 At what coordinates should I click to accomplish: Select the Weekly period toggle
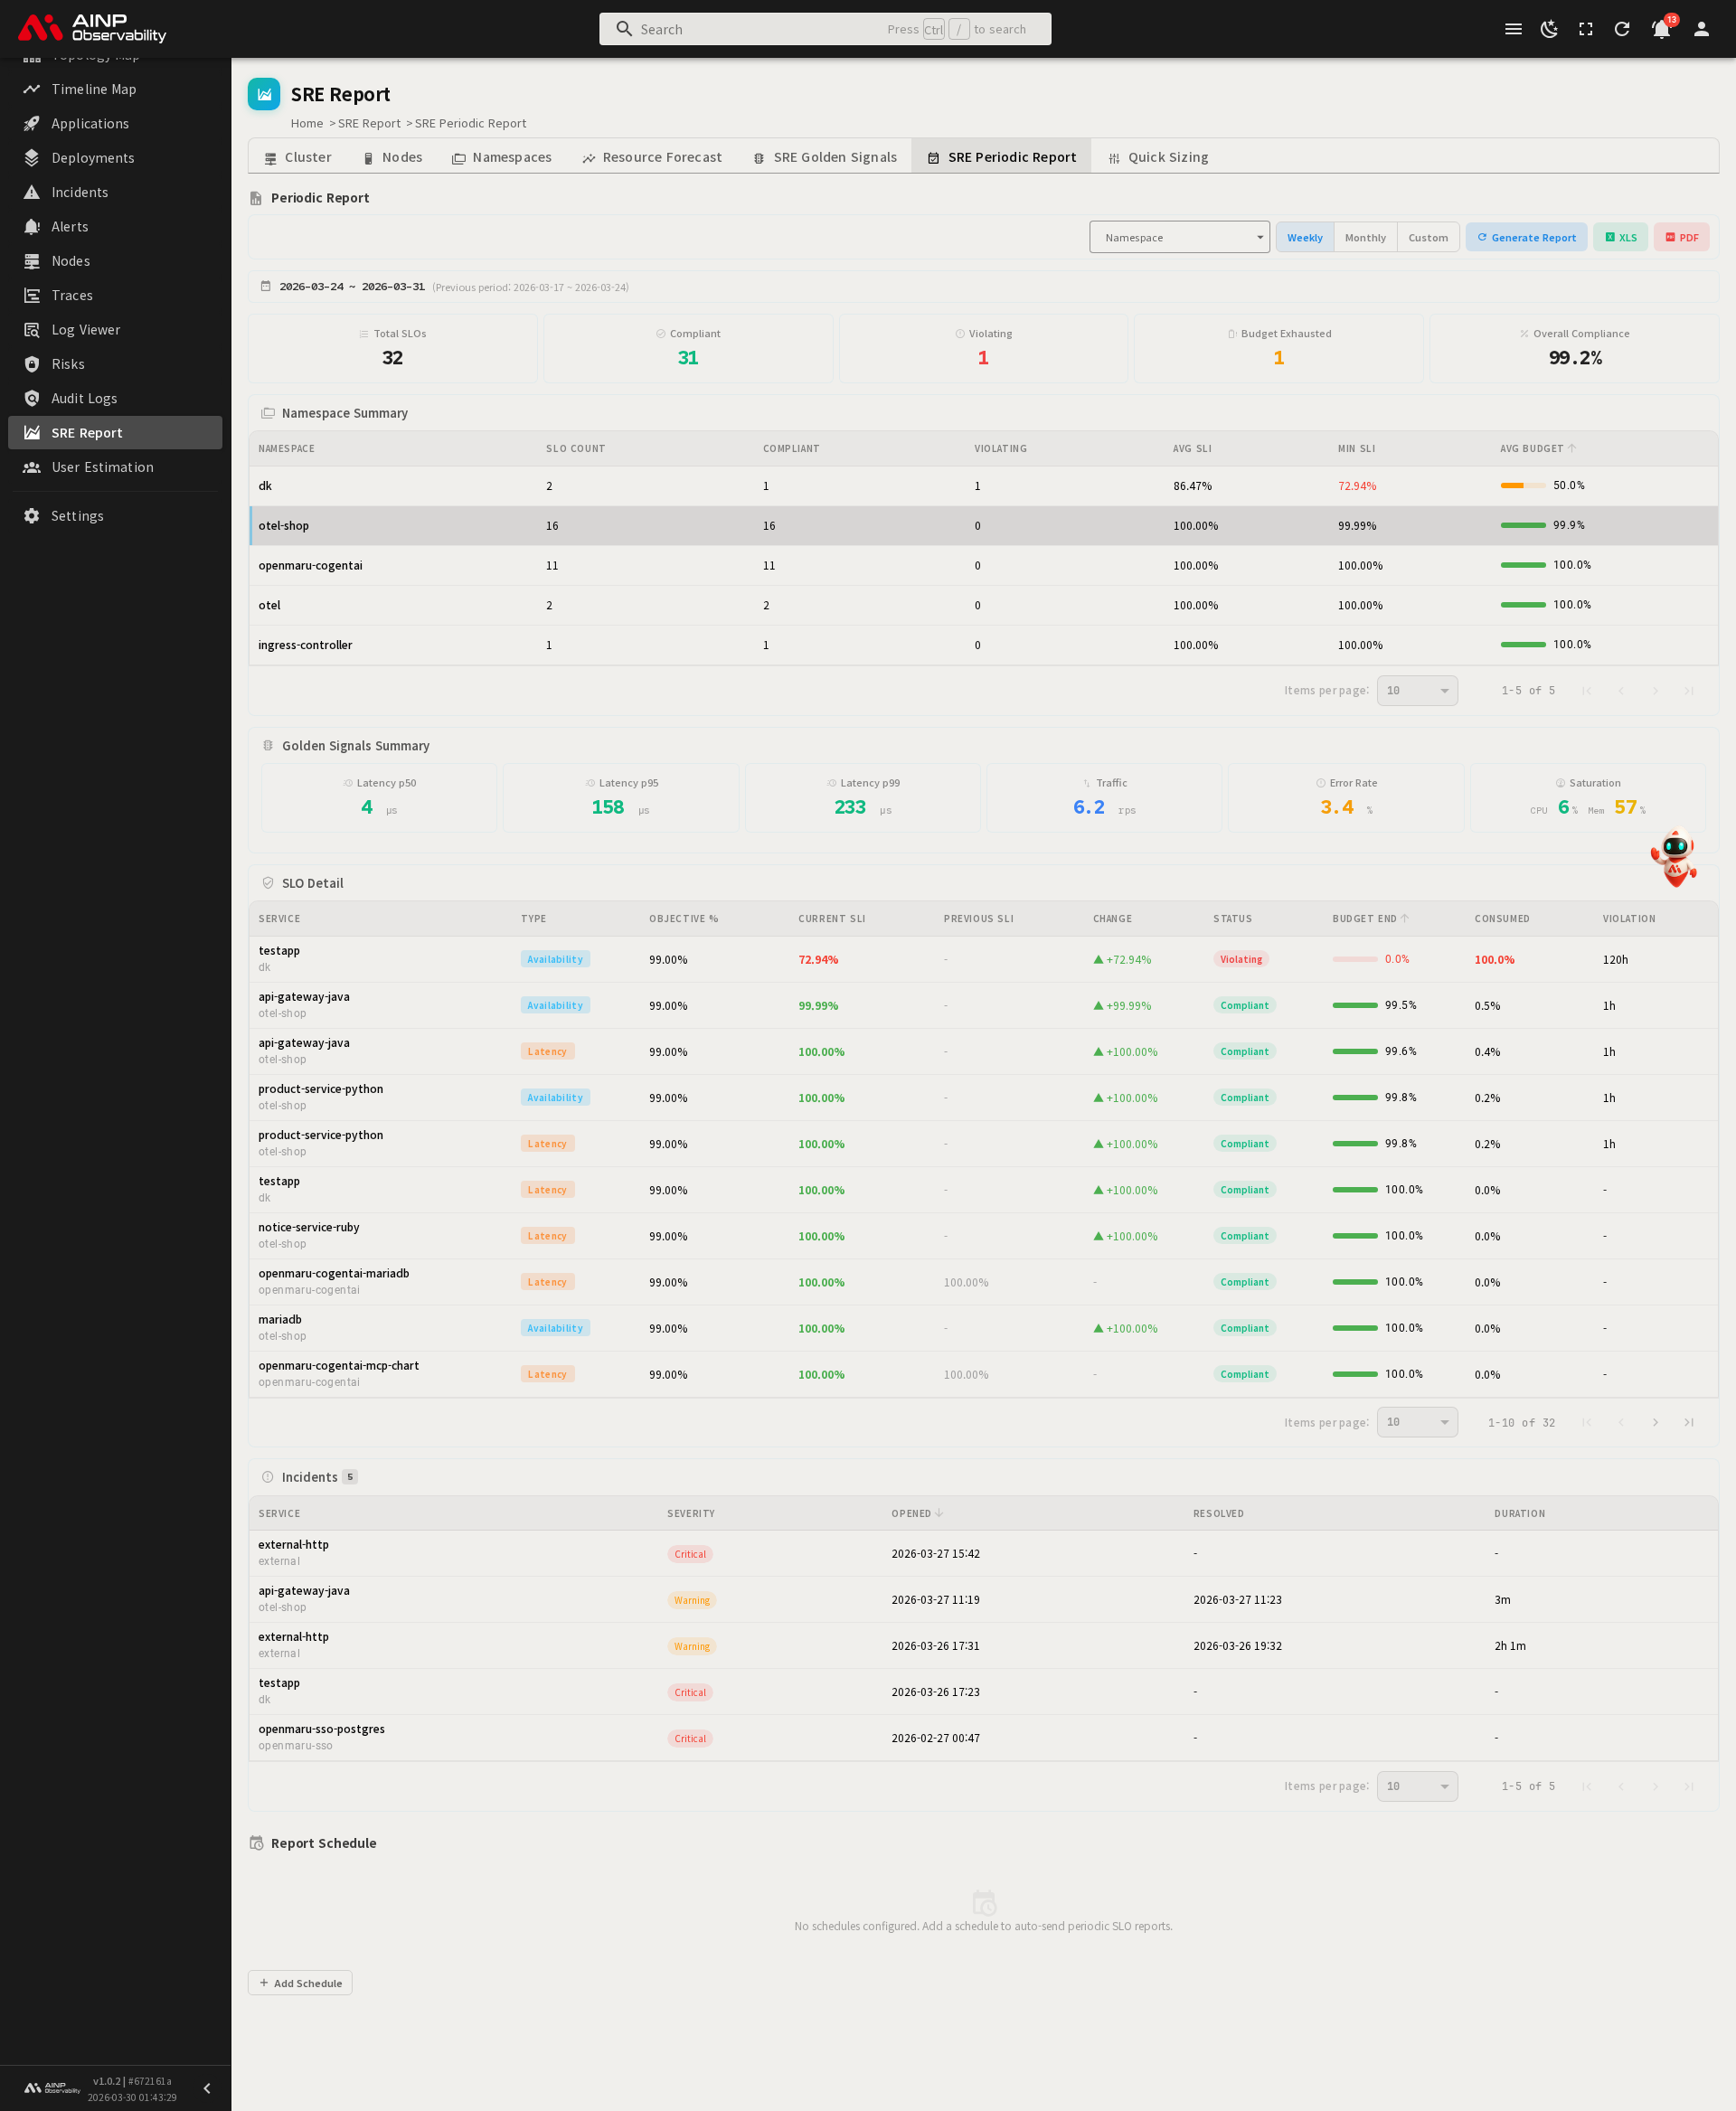click(x=1304, y=238)
